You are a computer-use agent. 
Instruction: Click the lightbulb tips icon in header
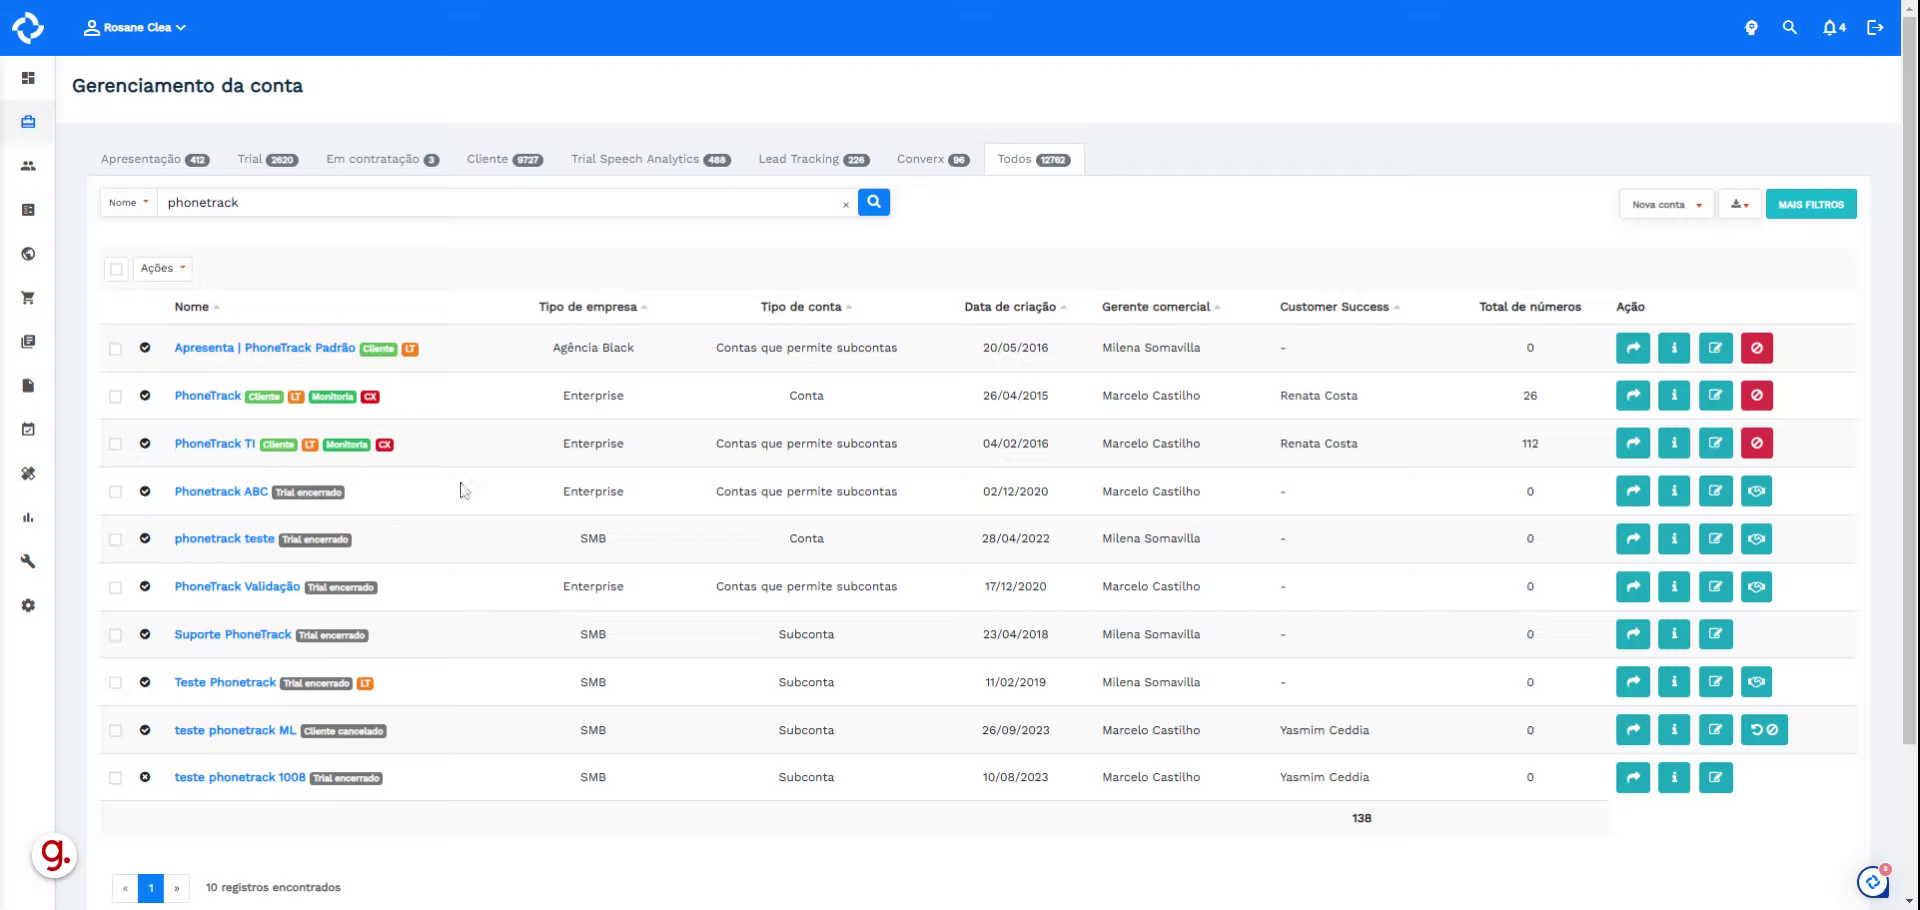tap(1751, 28)
